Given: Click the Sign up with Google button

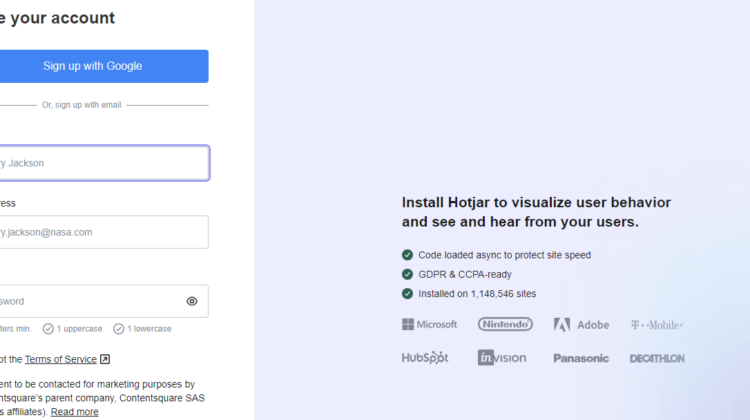Looking at the screenshot, I should pos(104,66).
